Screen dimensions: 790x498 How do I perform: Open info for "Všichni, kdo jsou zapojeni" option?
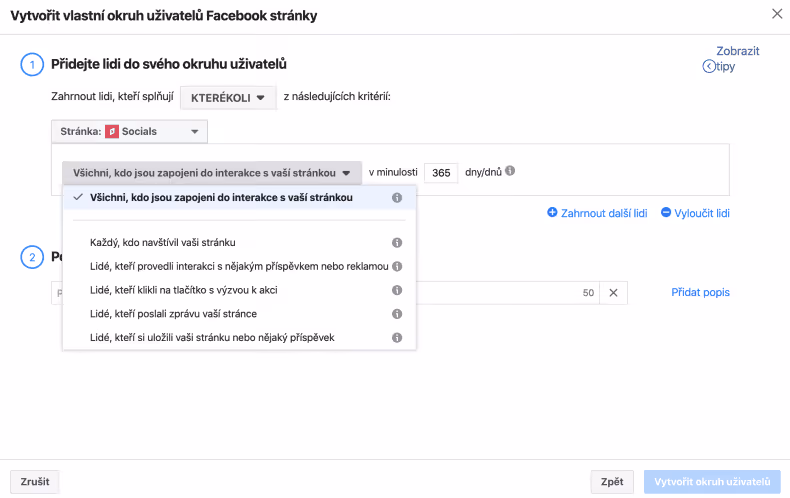397,198
